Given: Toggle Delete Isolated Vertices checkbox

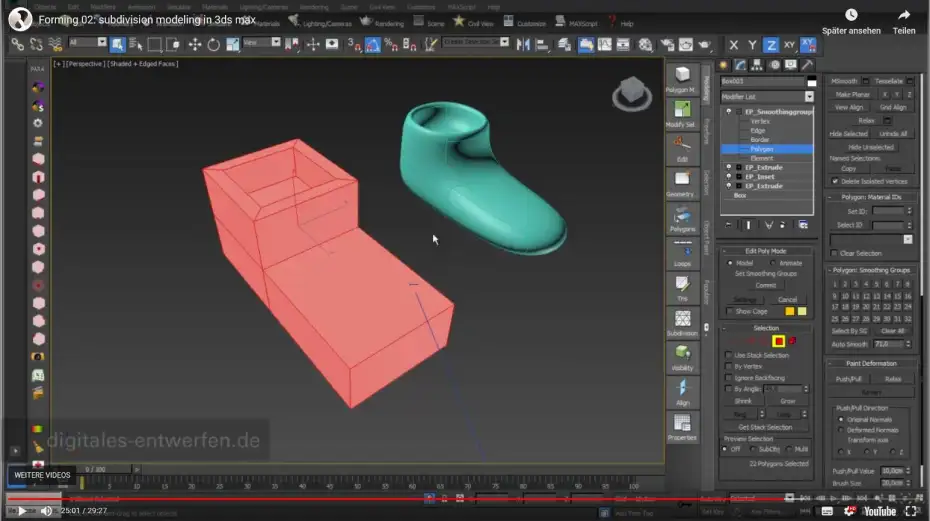Looking at the screenshot, I should click(x=835, y=181).
